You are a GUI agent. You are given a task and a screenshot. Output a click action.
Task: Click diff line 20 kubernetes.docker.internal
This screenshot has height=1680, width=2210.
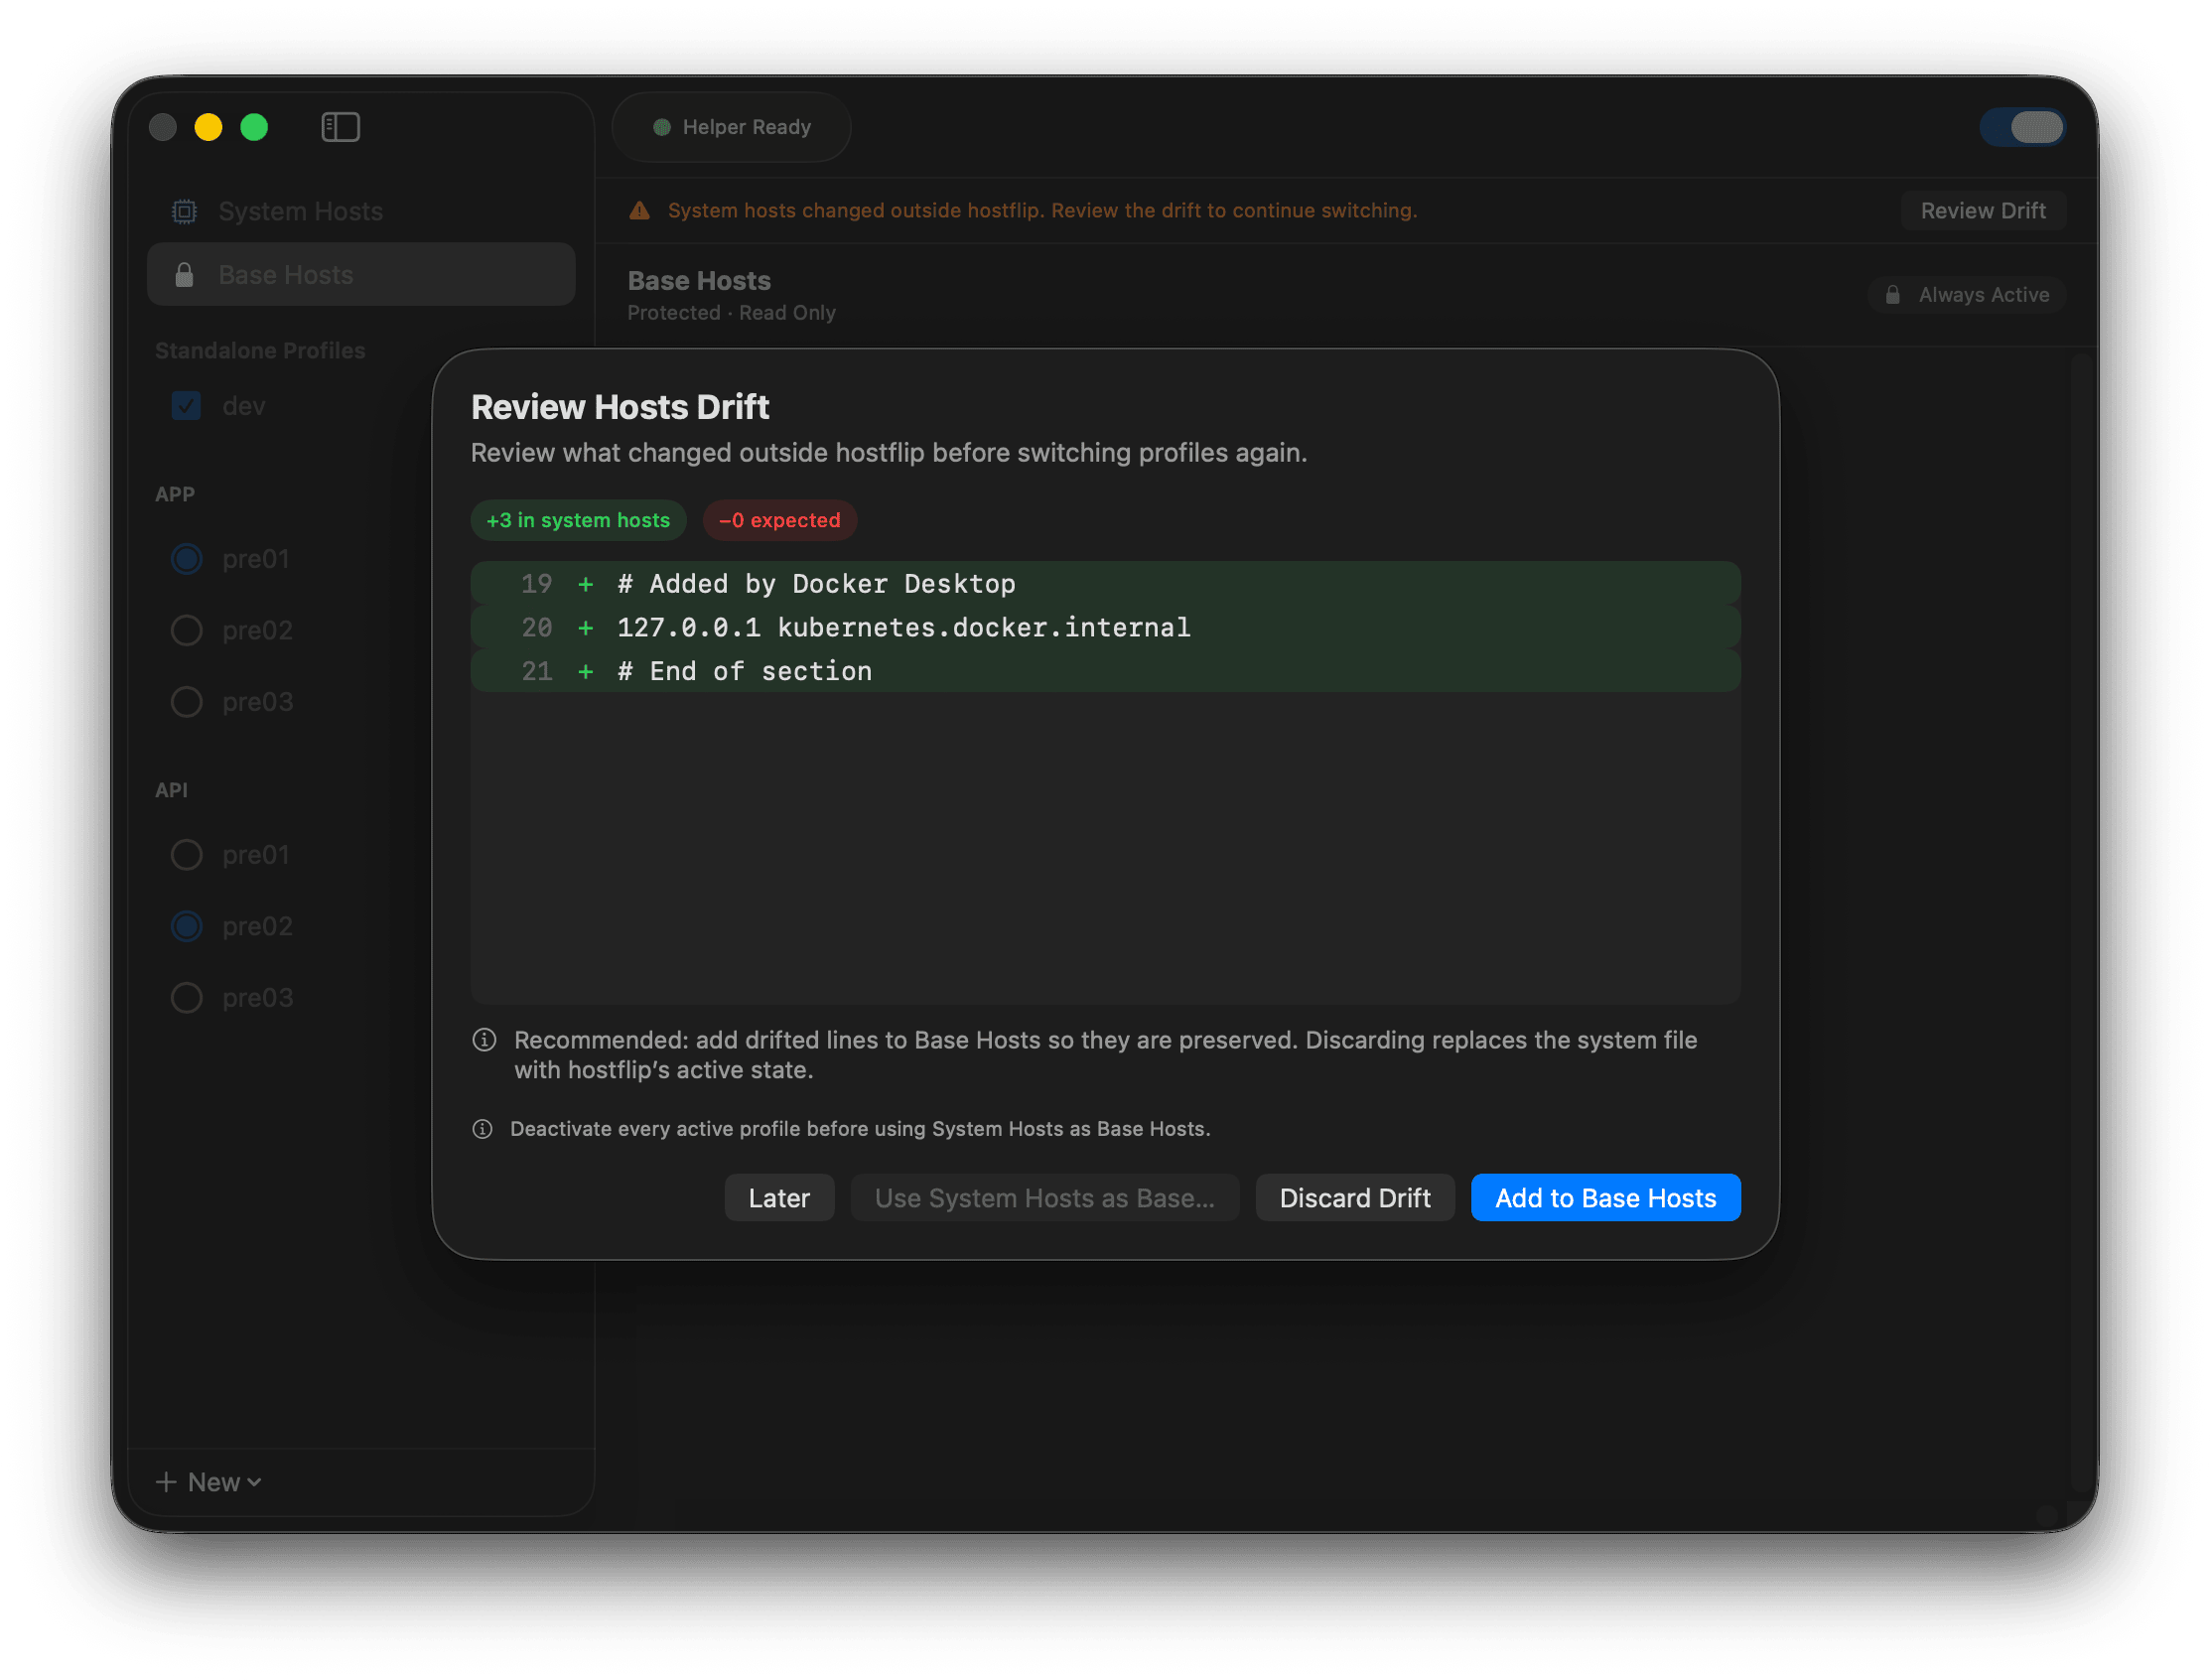(1105, 628)
